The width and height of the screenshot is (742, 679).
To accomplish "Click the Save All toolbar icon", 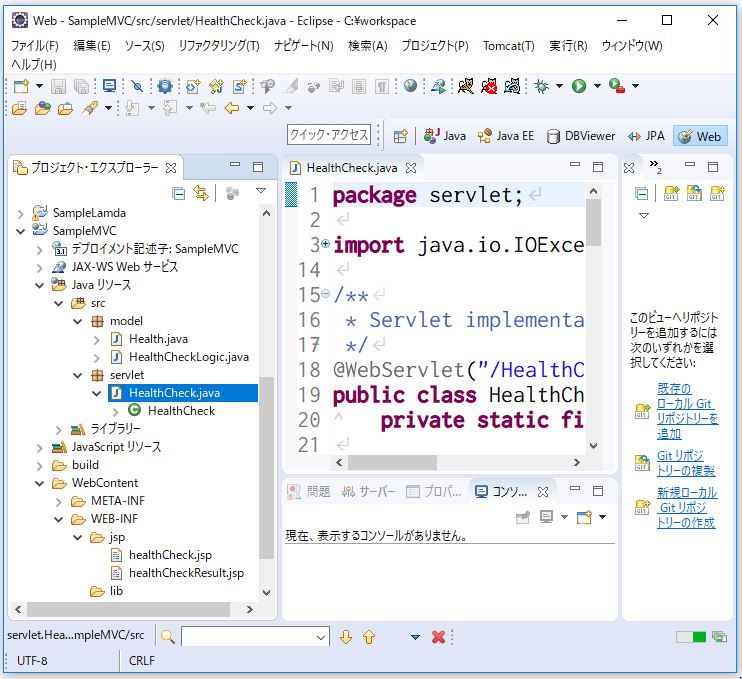I will point(81,86).
